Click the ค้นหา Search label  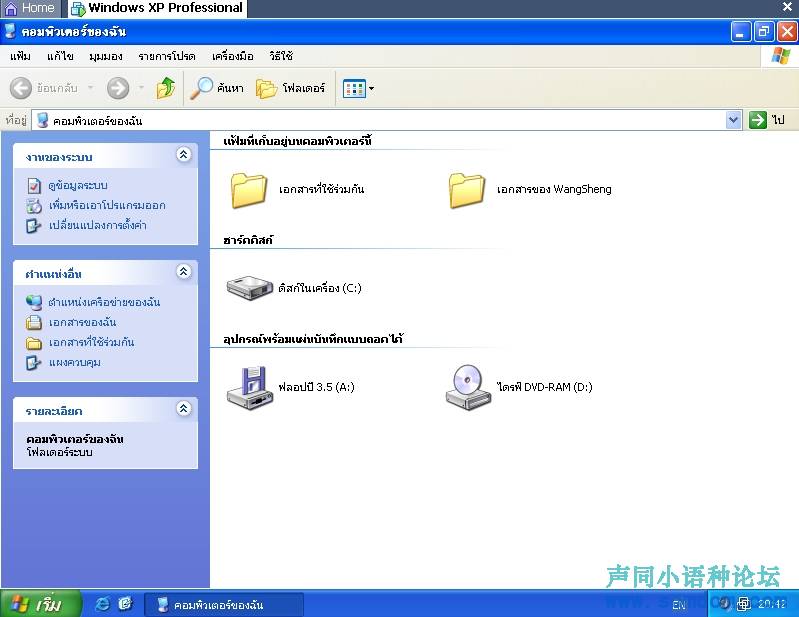230,88
